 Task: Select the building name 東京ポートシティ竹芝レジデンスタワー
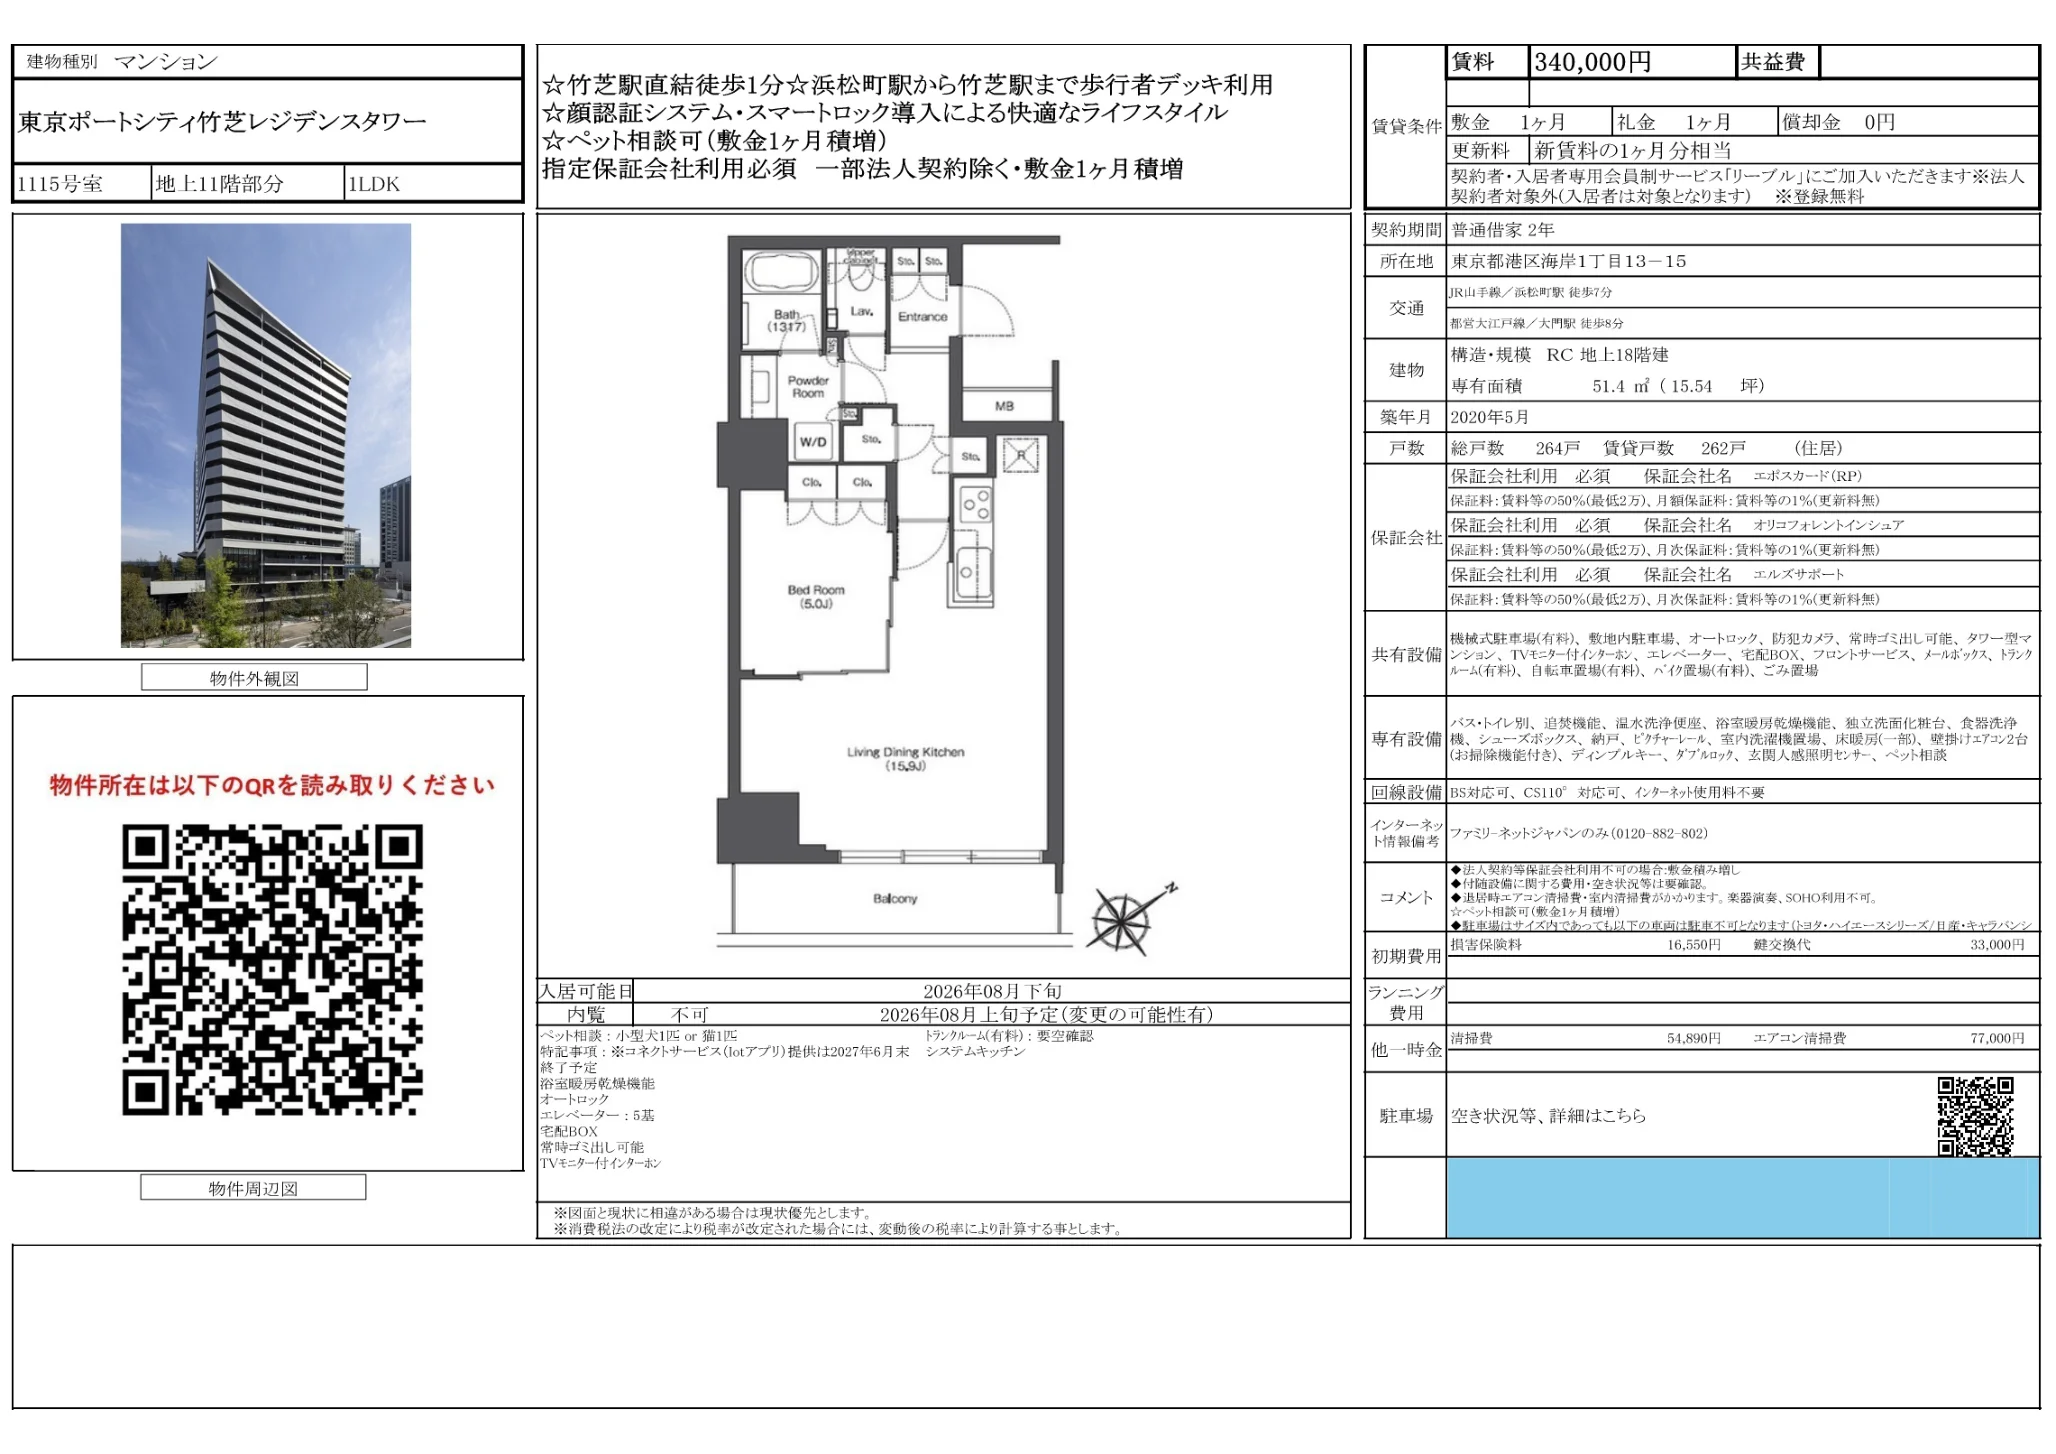tap(222, 122)
